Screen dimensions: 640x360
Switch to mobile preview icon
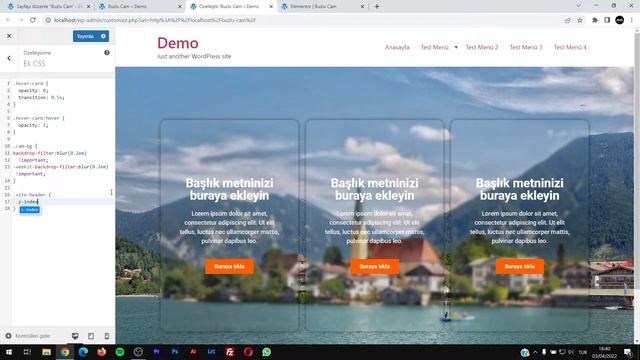coord(107,336)
